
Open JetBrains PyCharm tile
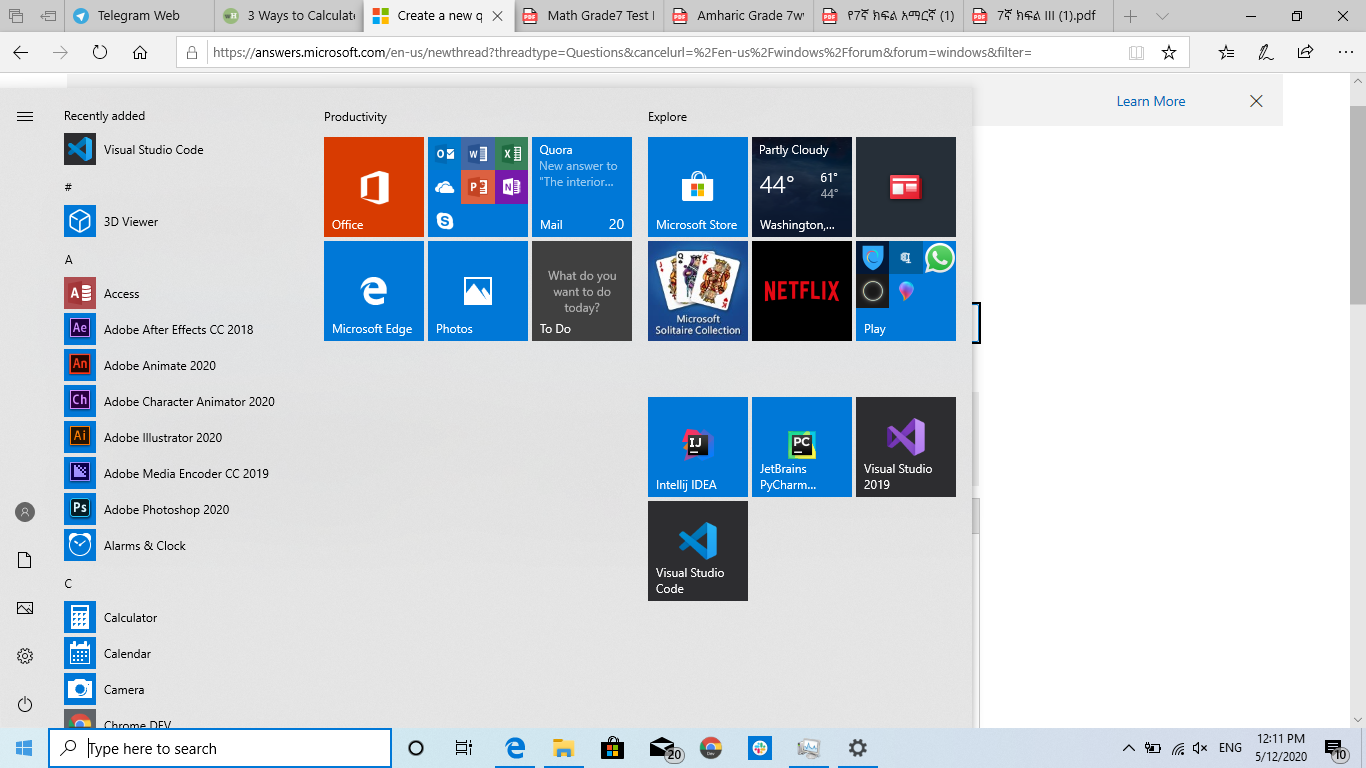point(802,447)
